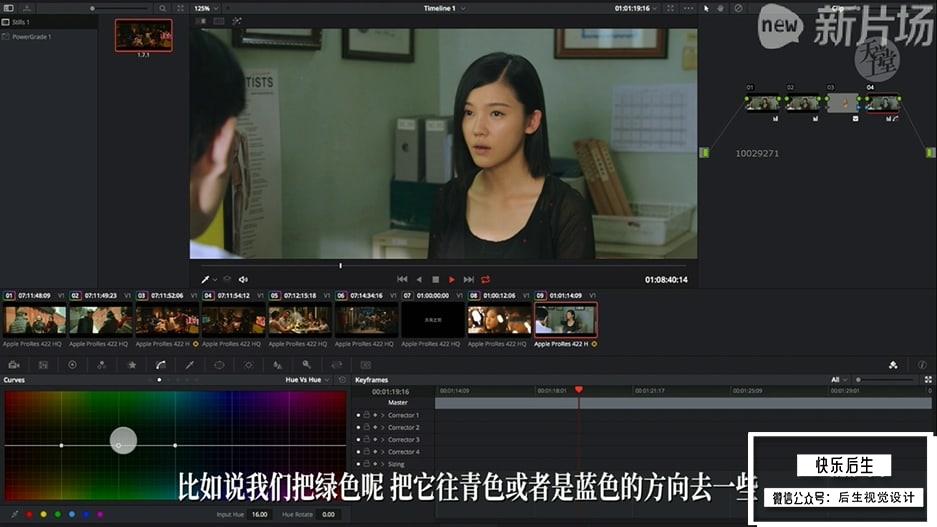Select the green hue swatch

point(57,514)
